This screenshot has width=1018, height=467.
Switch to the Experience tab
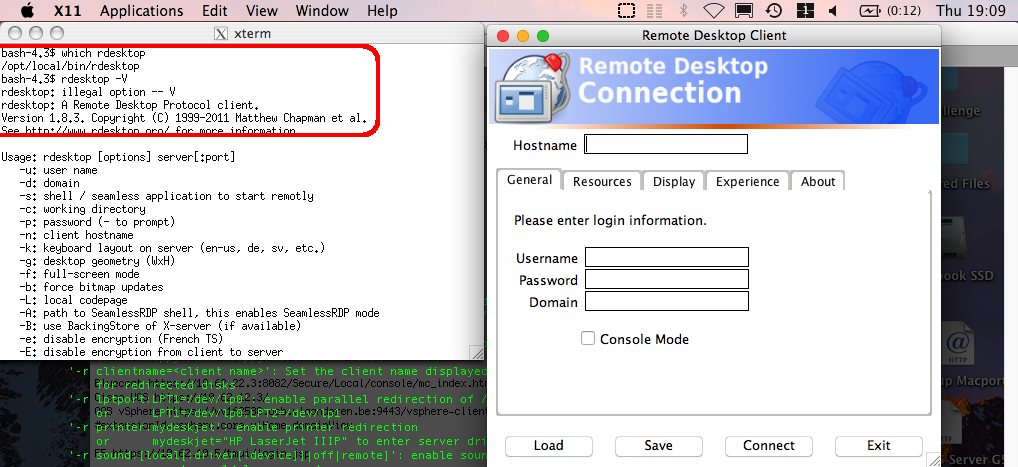(x=747, y=181)
